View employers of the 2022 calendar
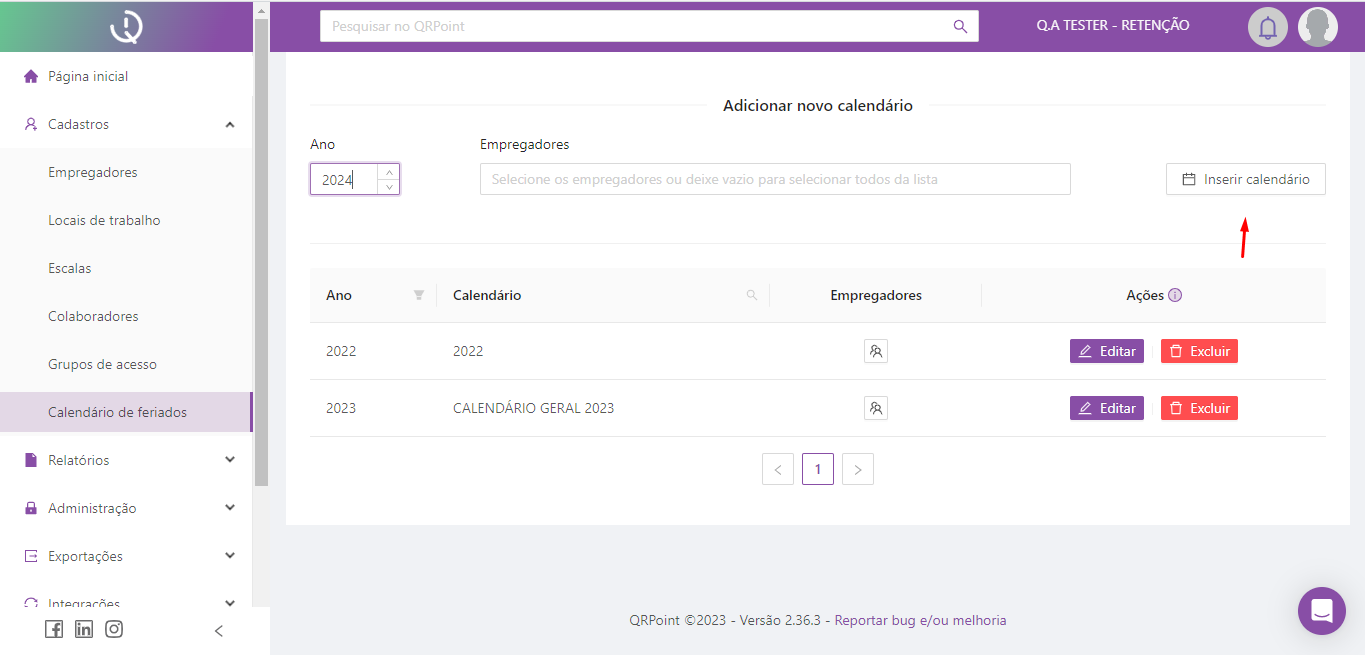1365x655 pixels. [x=875, y=351]
